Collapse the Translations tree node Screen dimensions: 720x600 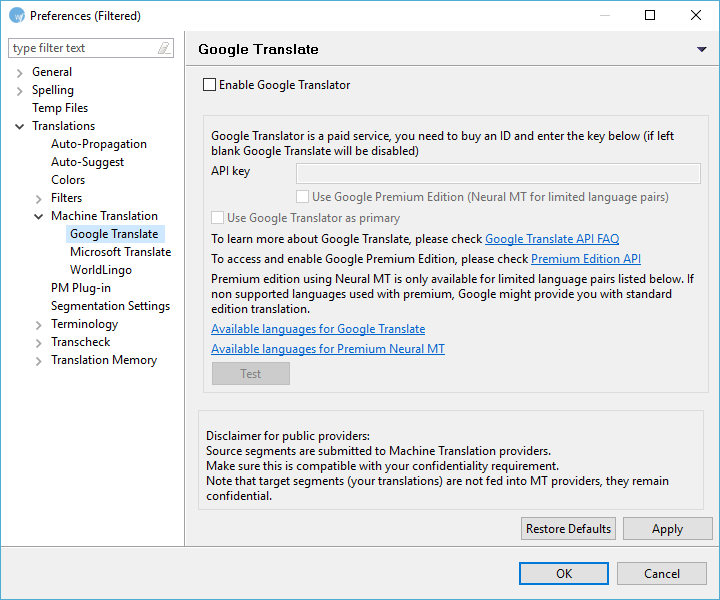tap(19, 126)
